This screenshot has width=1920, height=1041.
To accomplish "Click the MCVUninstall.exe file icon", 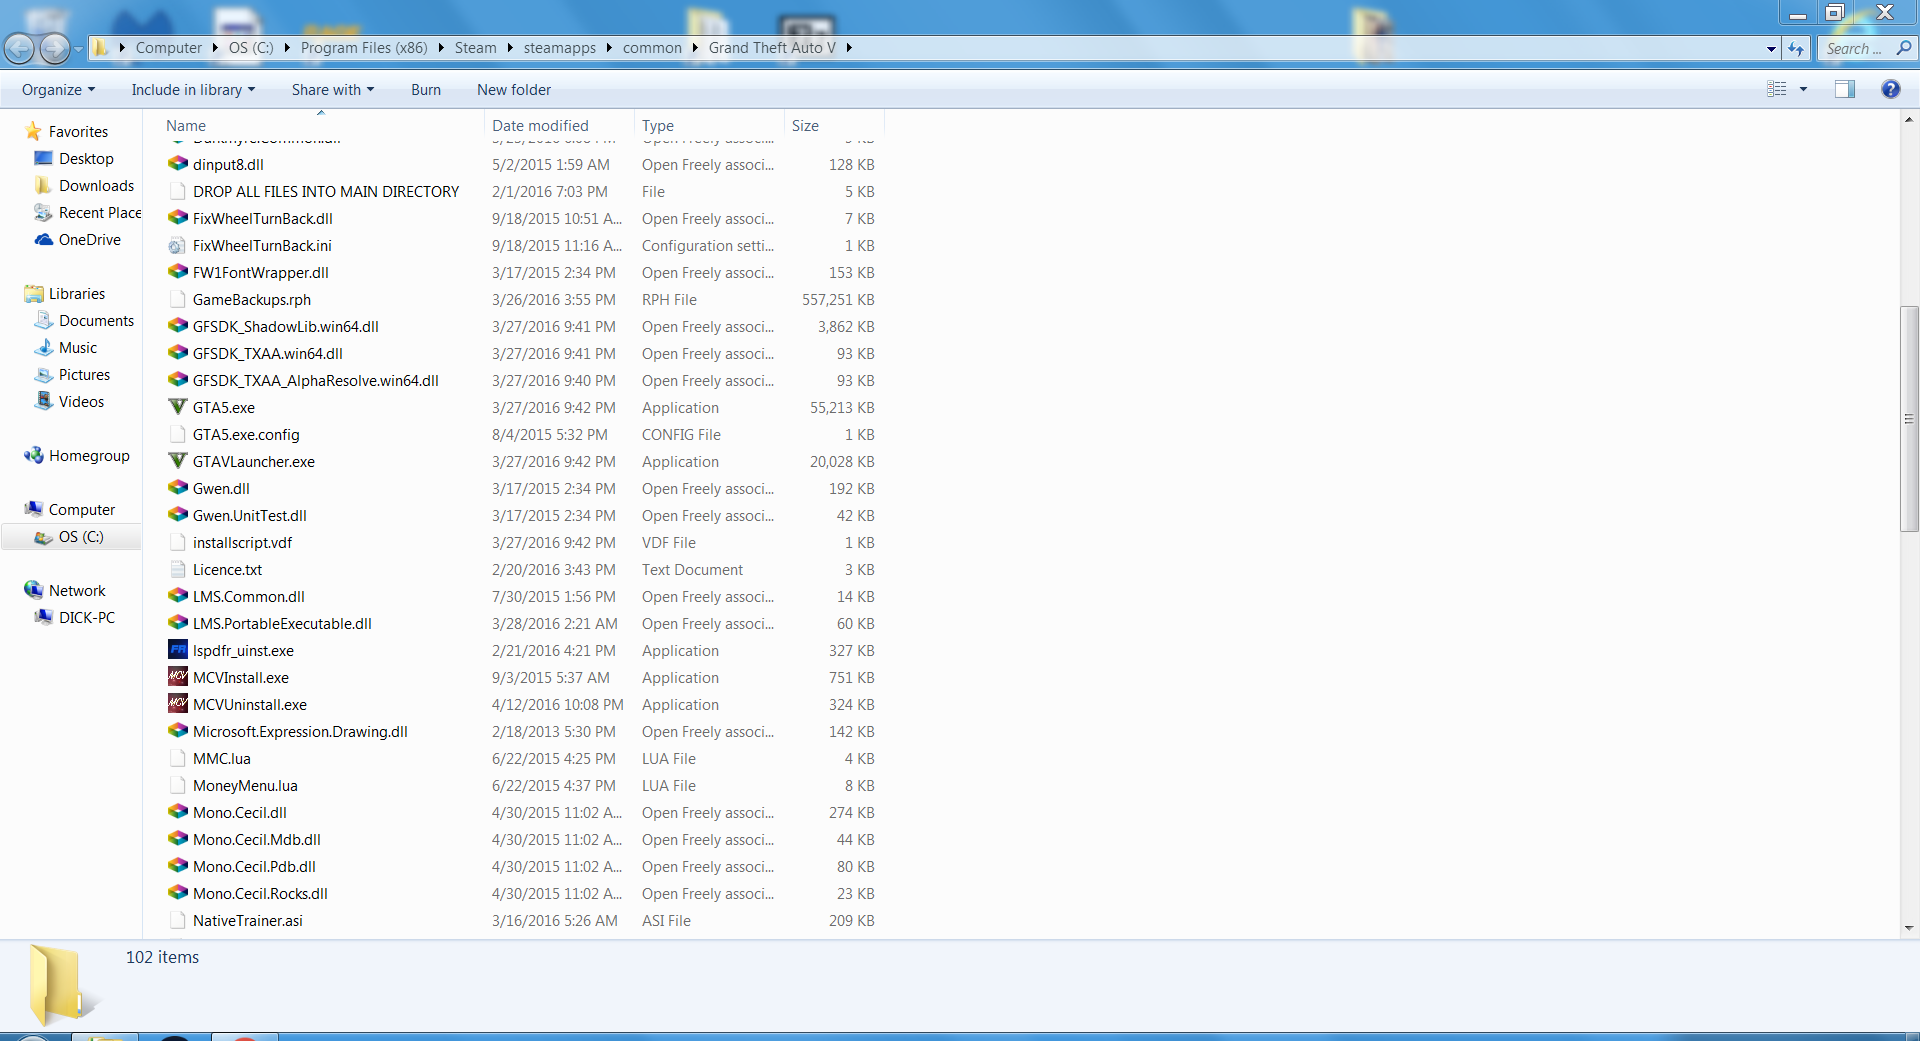I will 178,704.
